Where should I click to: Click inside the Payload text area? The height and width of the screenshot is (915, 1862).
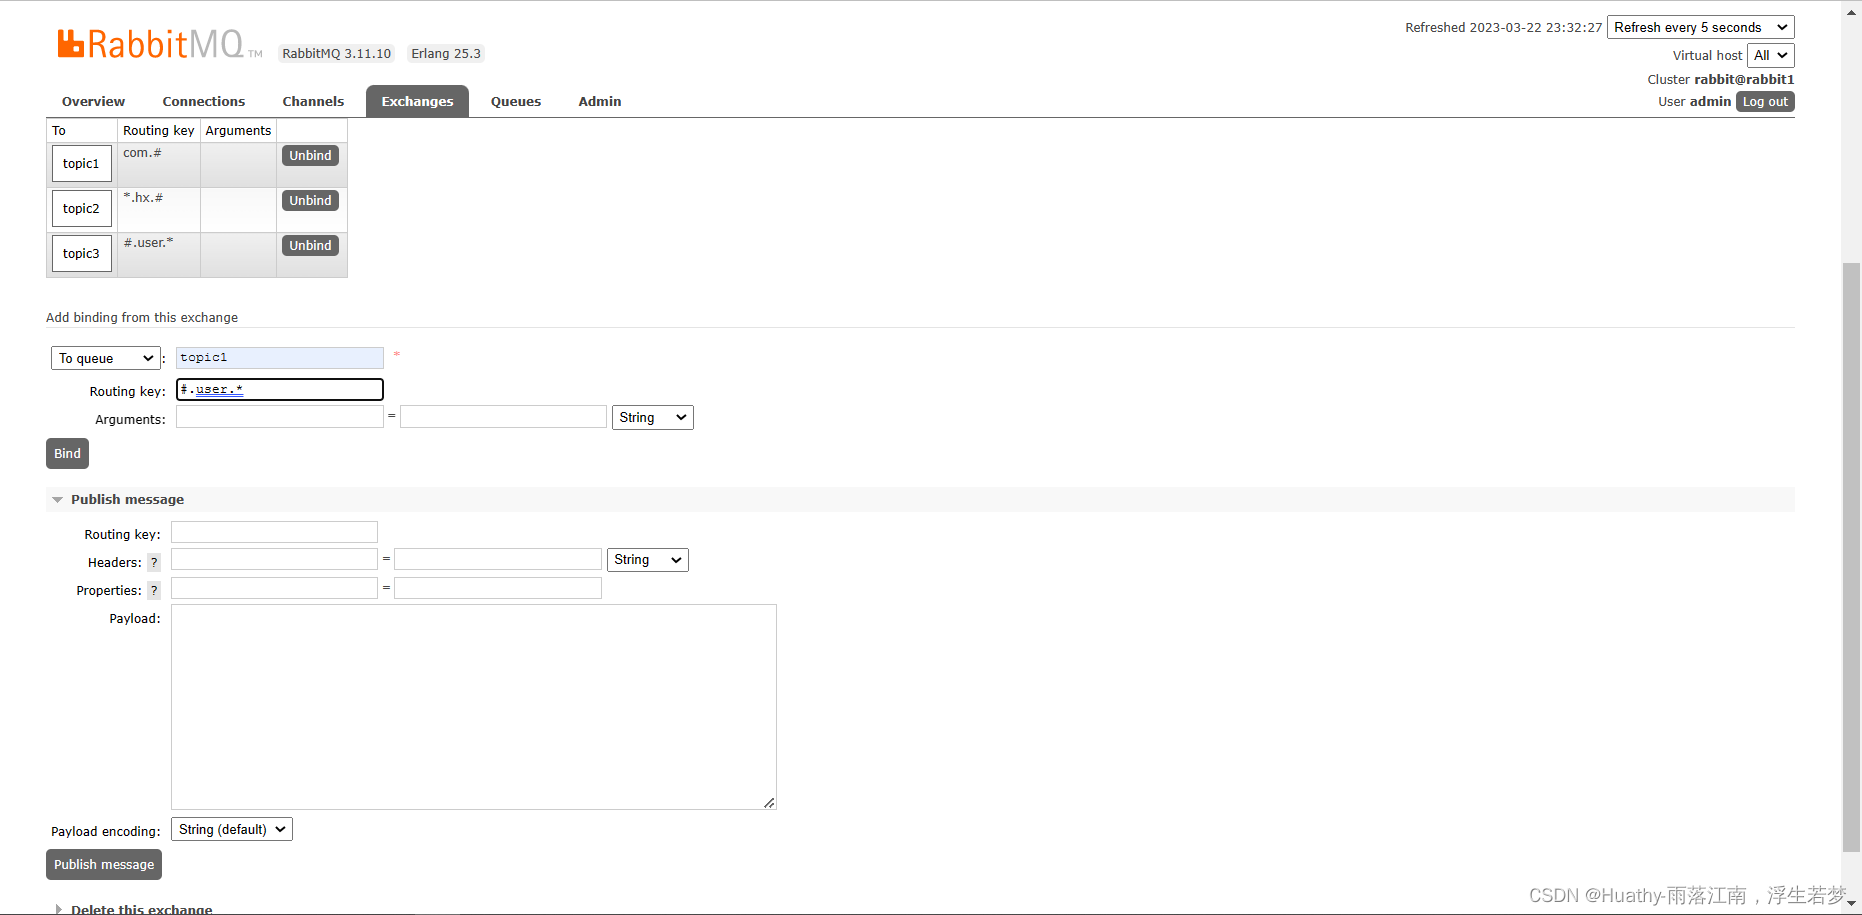(x=473, y=706)
